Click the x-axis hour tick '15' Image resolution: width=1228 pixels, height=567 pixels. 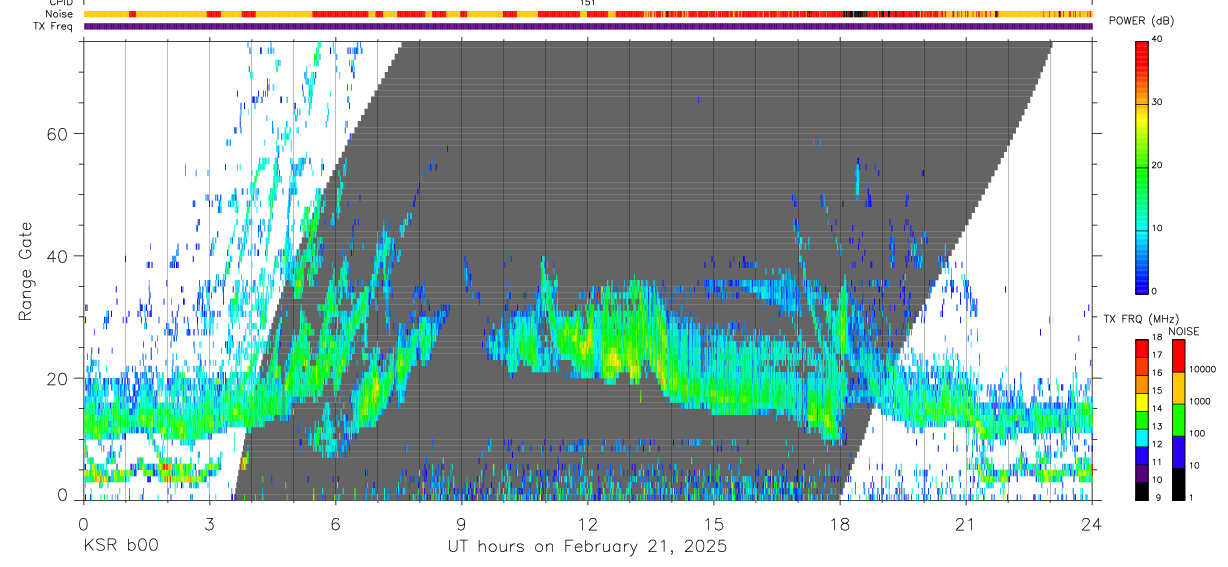coord(713,524)
